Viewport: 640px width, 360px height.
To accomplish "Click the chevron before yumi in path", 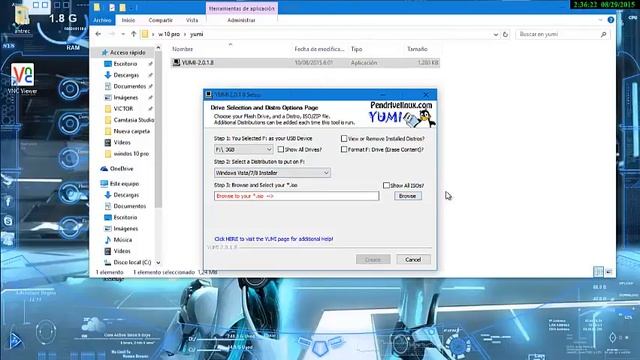I will (185, 34).
